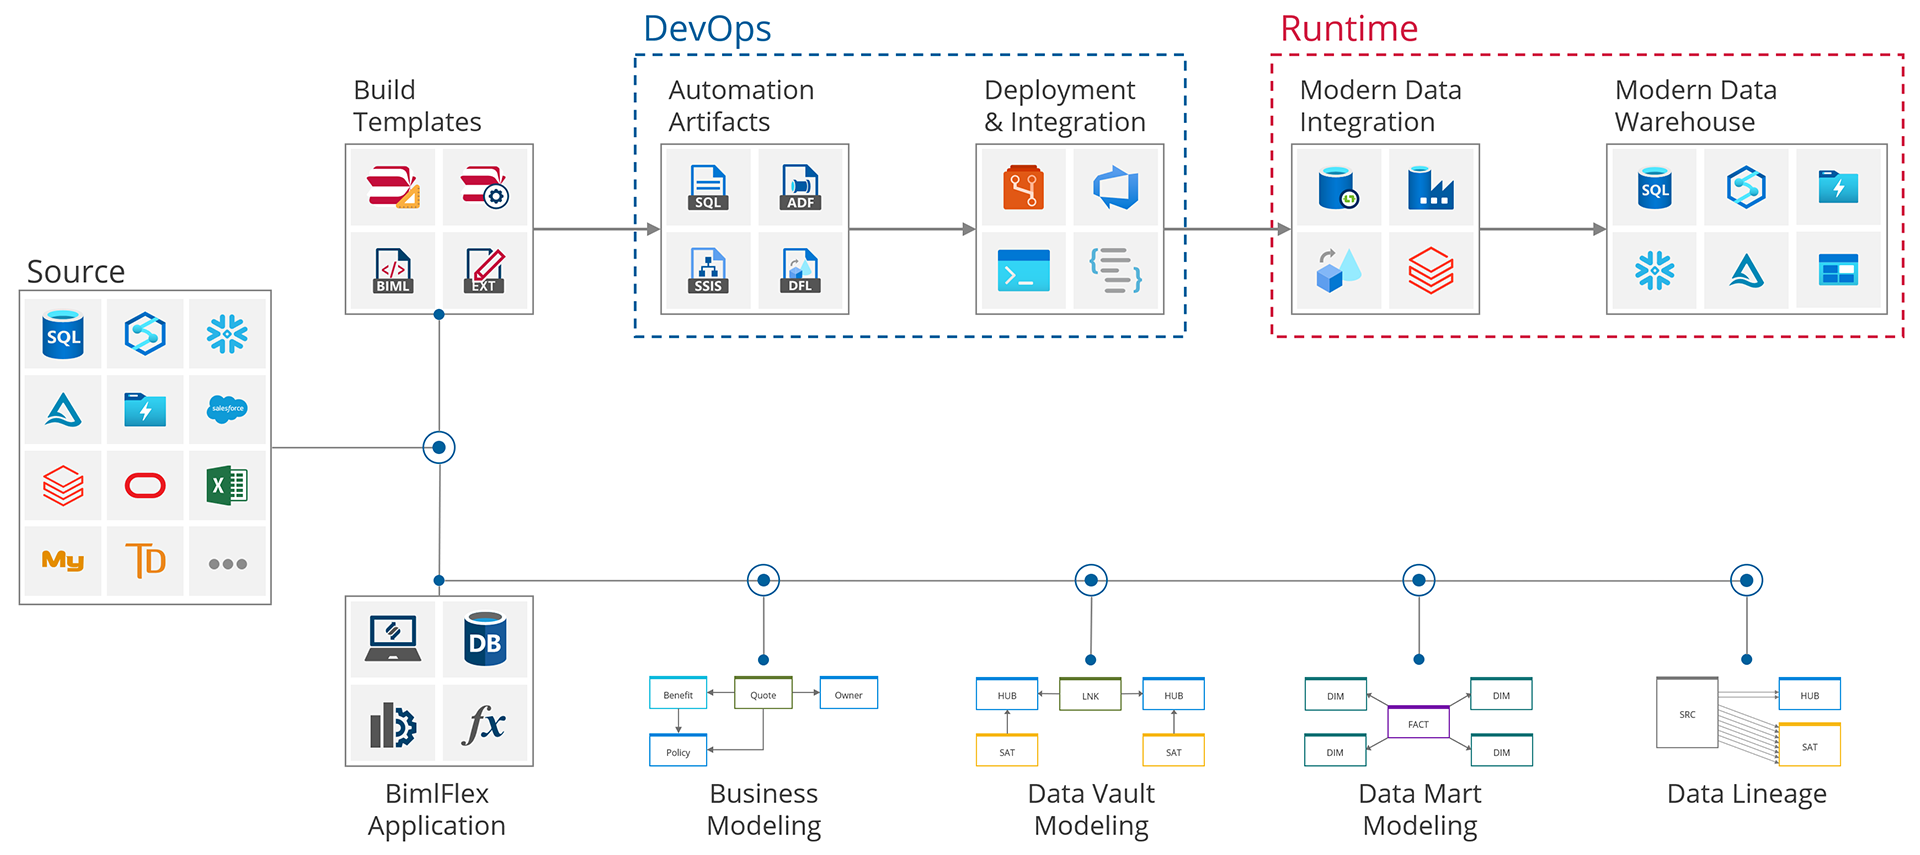Image resolution: width=1920 pixels, height=855 pixels.
Task: Select the Data Vault Modeling label
Action: pyautogui.click(x=1091, y=809)
